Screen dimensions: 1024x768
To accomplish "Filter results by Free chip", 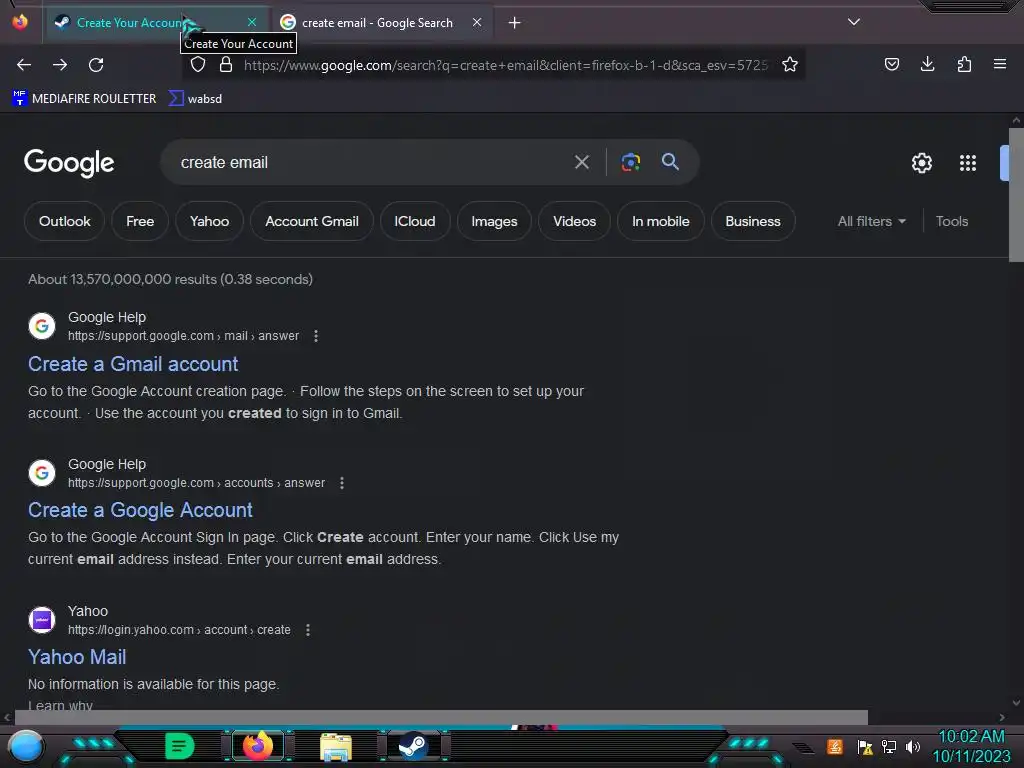I will [140, 221].
